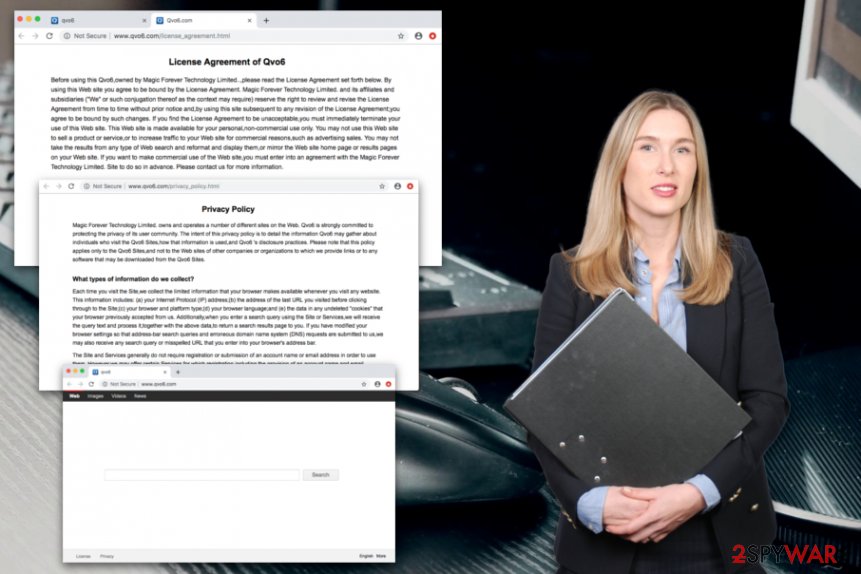Close the qvo6 tab in bottom search window

coord(165,372)
